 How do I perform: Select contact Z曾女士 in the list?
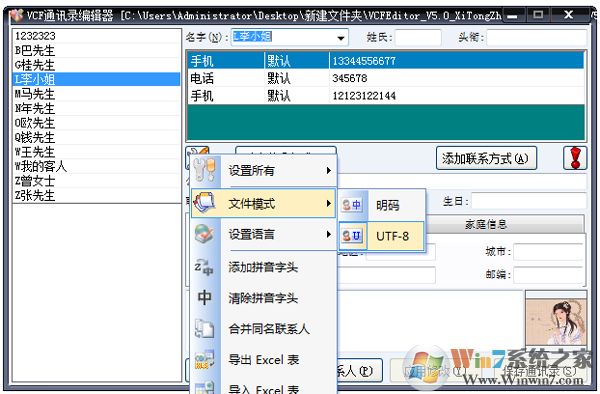[96, 181]
